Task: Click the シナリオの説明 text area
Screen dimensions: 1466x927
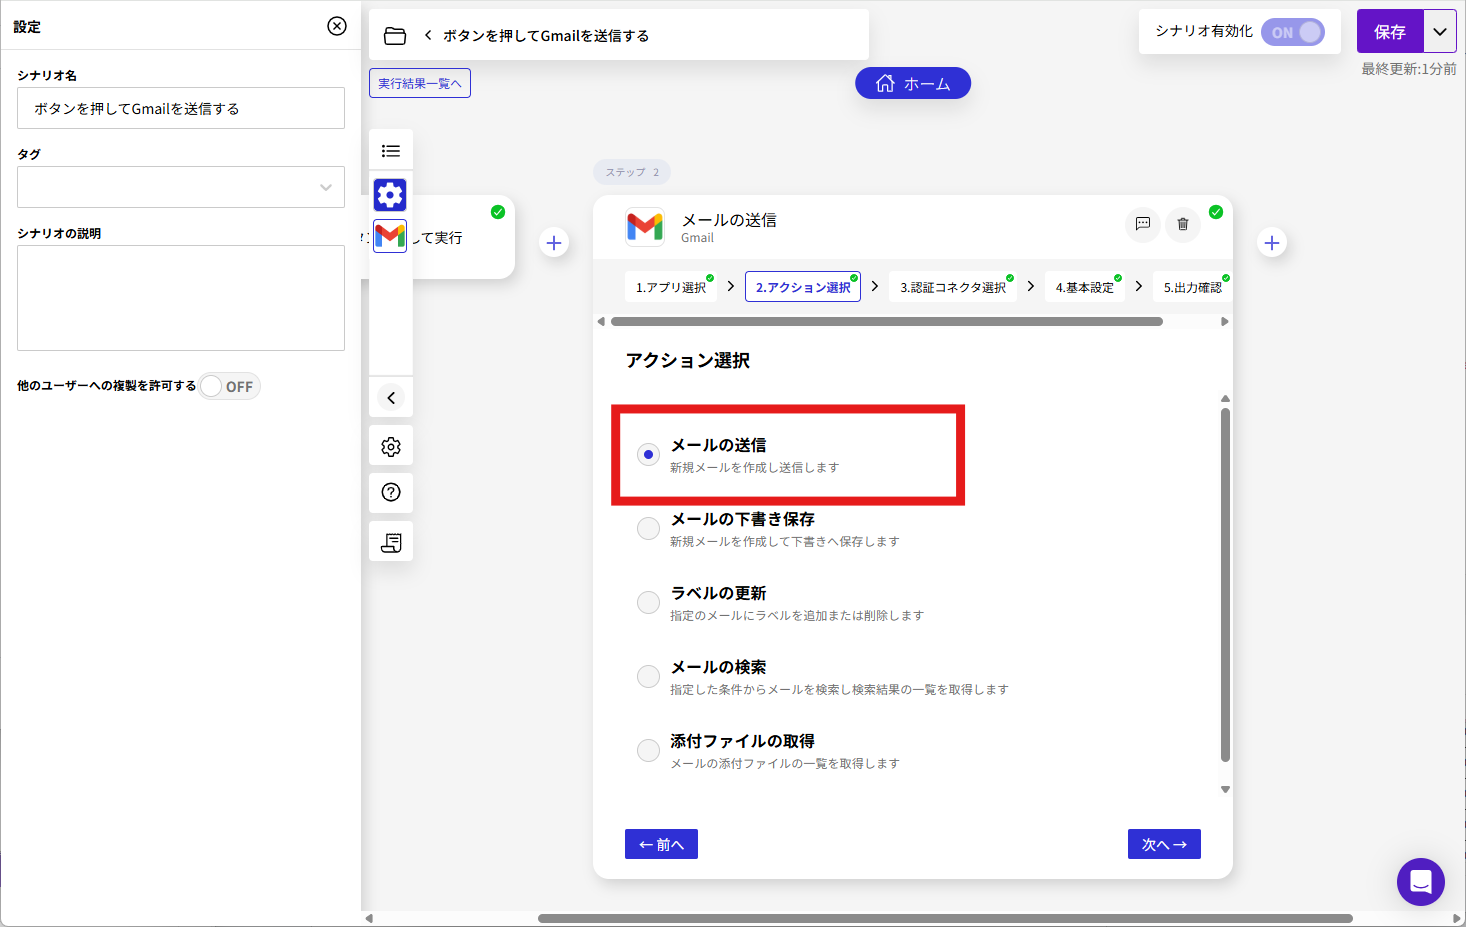Action: [x=181, y=298]
